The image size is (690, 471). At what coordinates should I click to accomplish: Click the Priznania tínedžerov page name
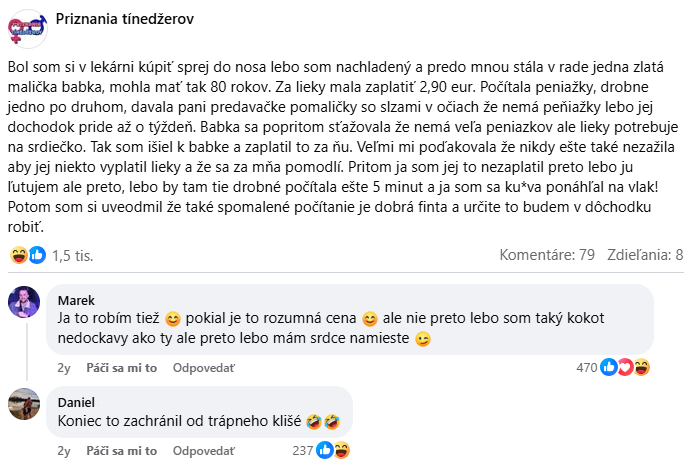click(125, 19)
